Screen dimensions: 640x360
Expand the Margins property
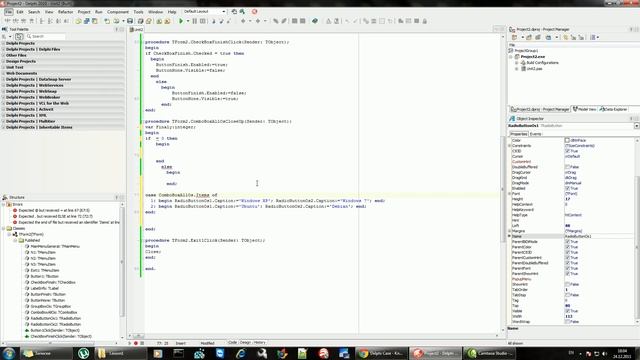[x=509, y=231]
